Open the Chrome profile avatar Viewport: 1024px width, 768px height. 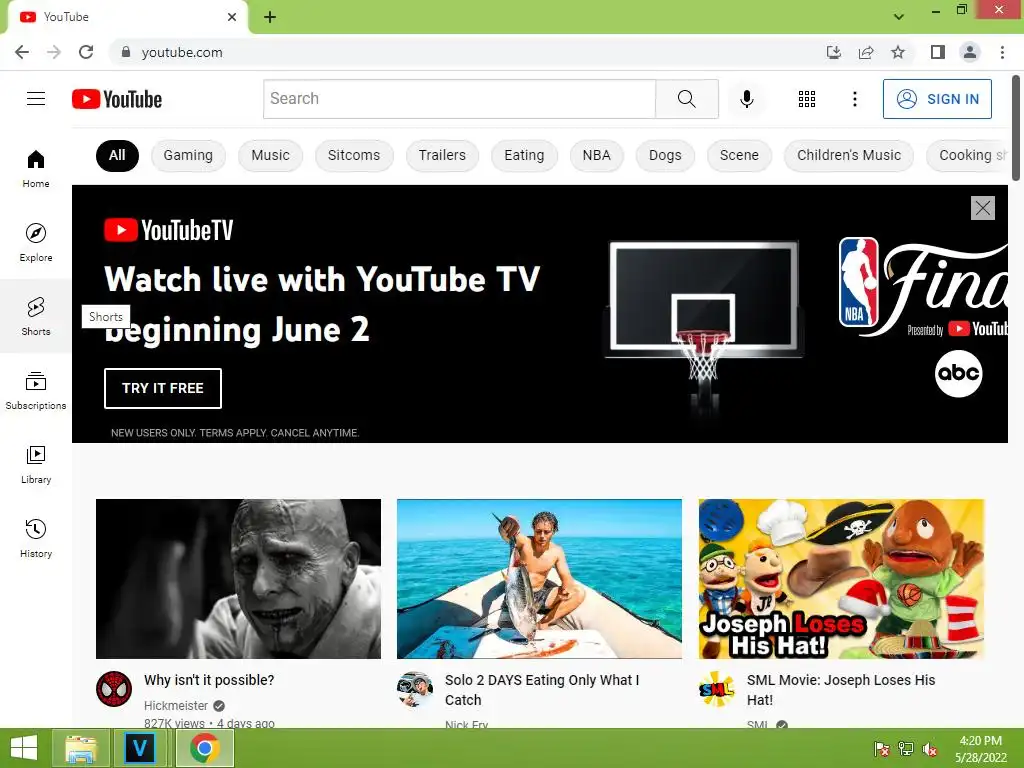970,52
